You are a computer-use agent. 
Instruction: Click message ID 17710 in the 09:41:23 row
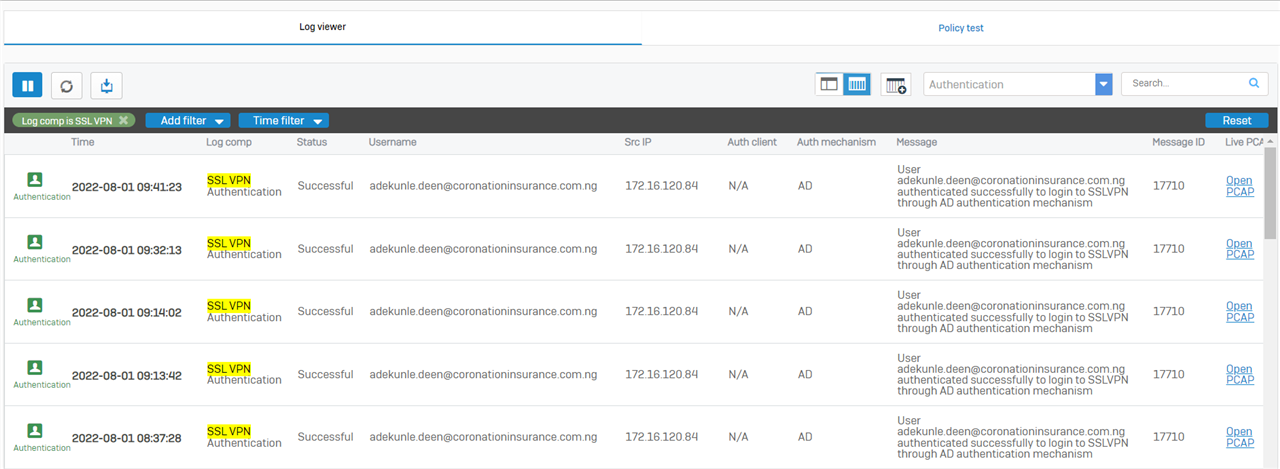1168,186
